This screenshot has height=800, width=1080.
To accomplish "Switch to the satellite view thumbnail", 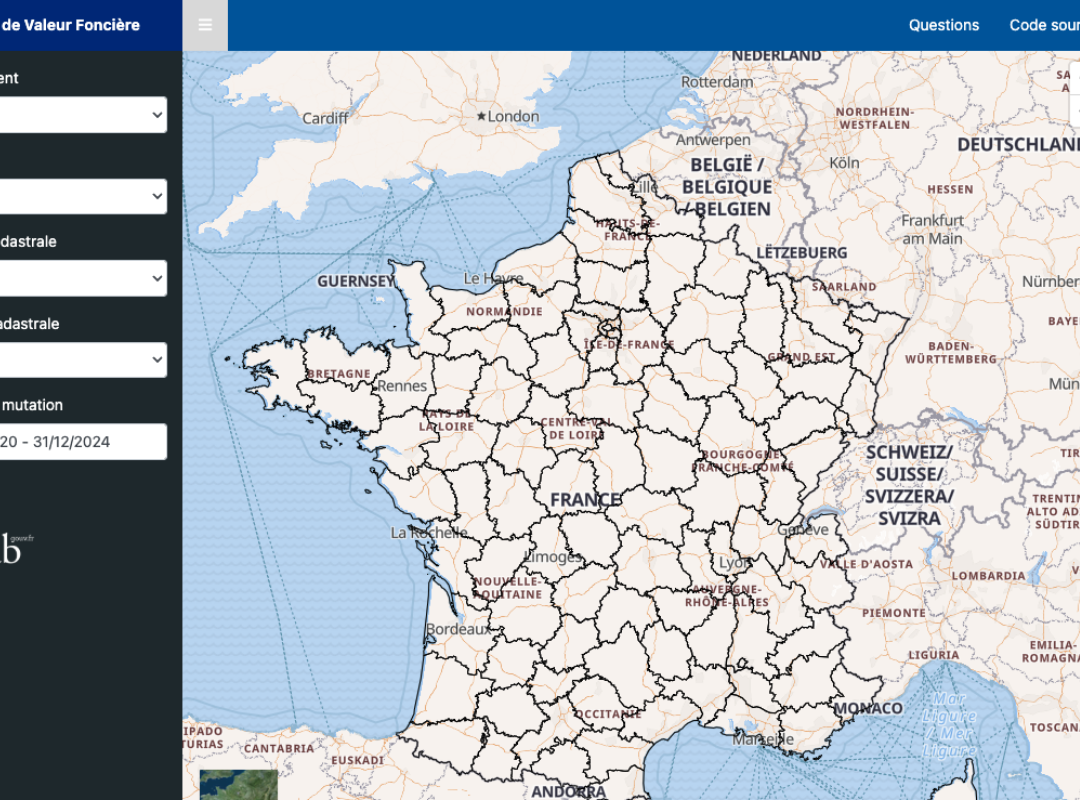I will click(238, 785).
